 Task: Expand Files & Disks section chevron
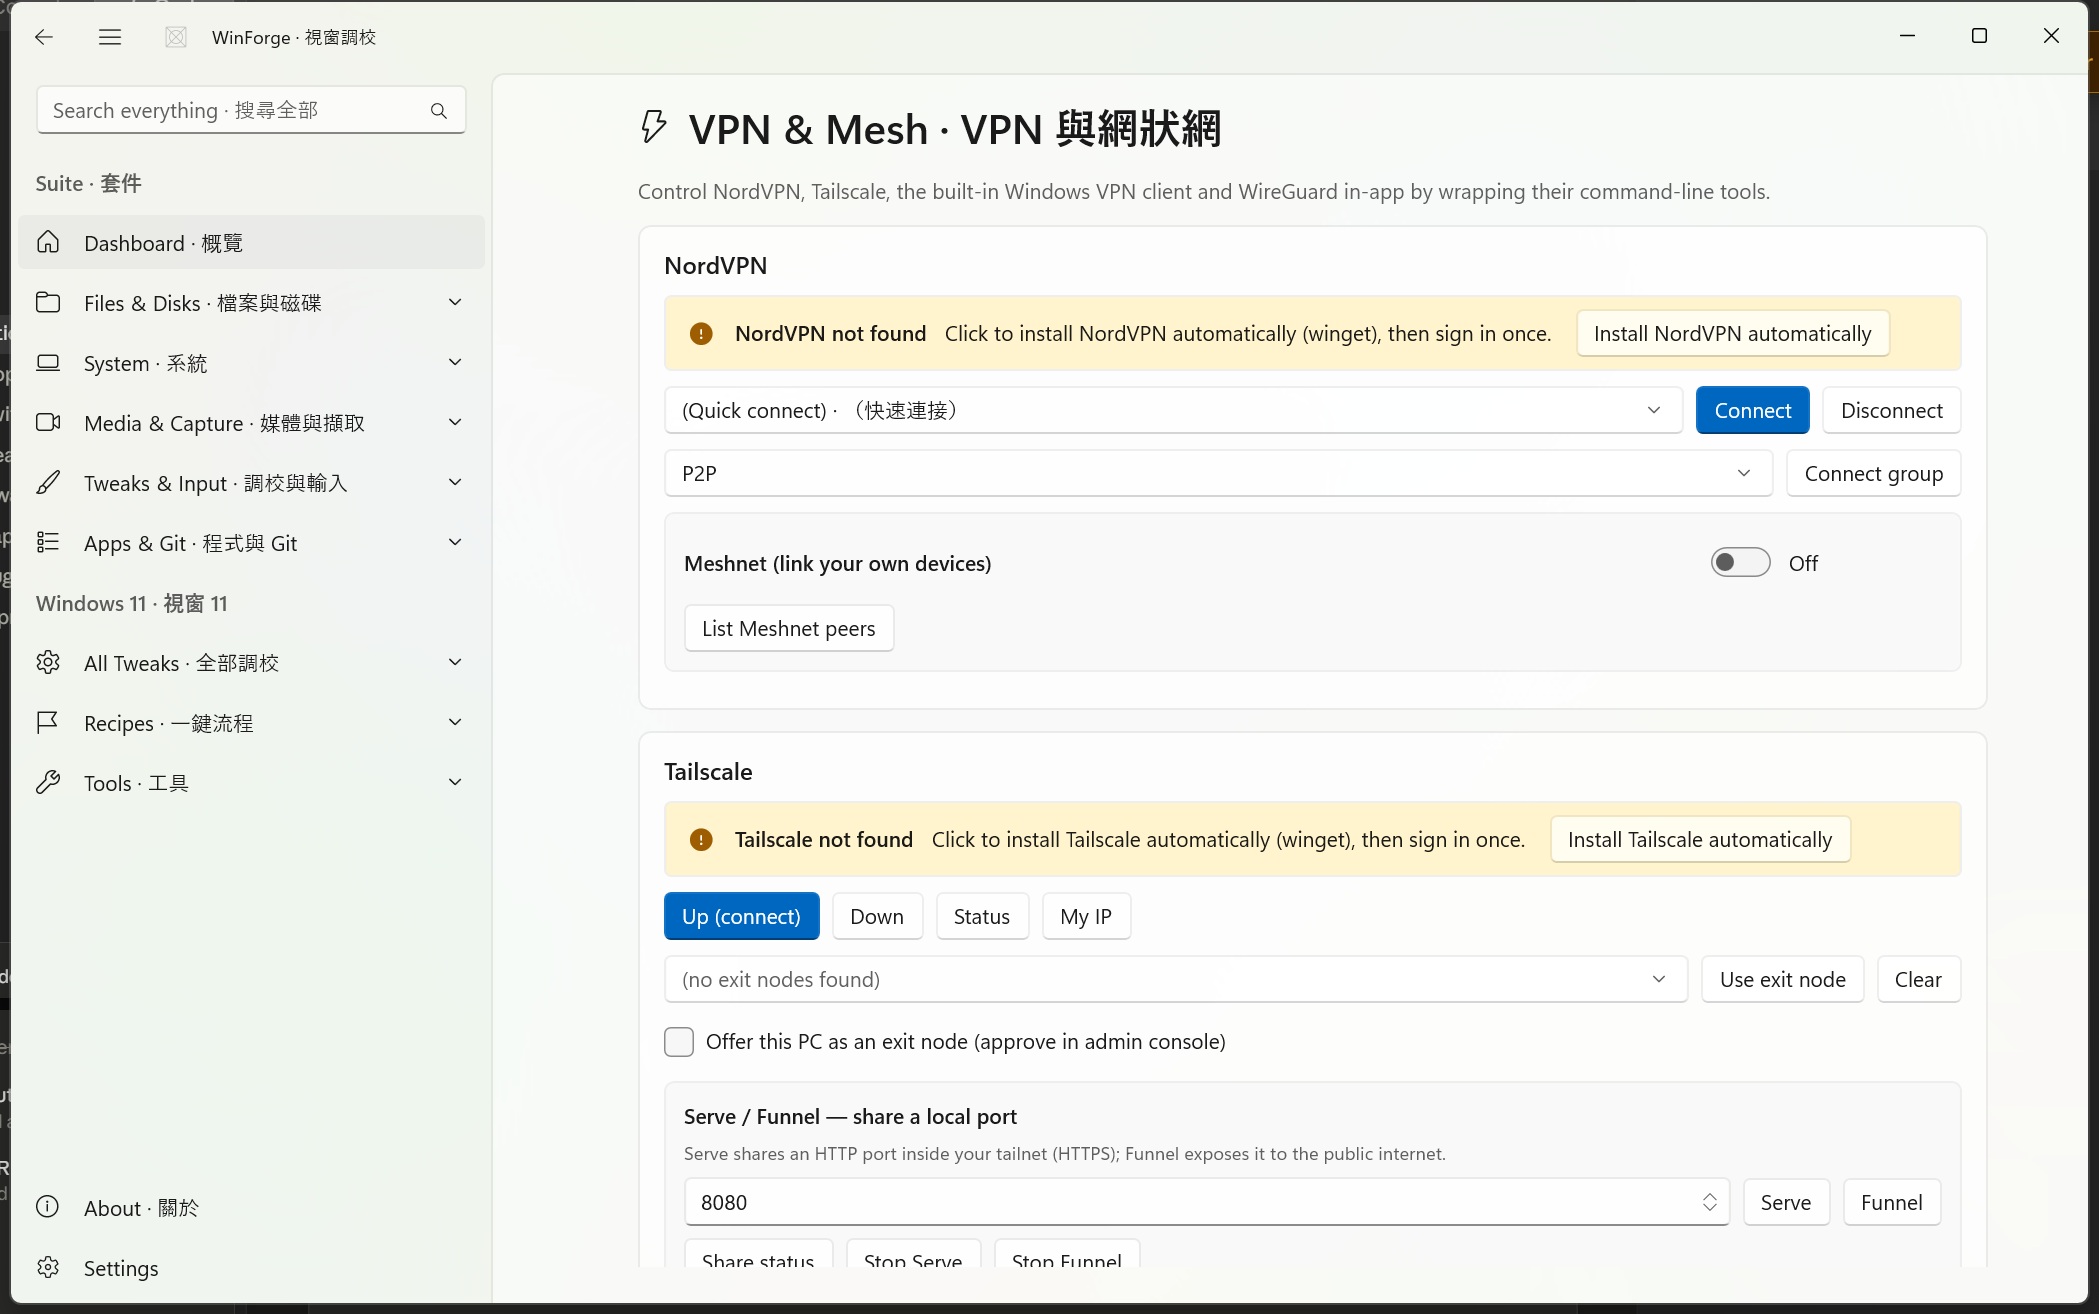tap(455, 303)
